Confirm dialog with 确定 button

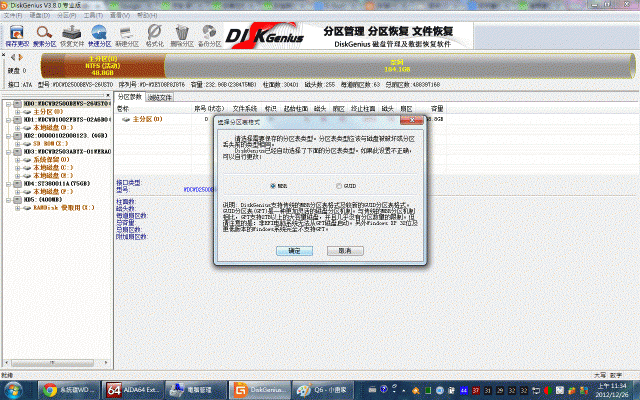[x=294, y=251]
